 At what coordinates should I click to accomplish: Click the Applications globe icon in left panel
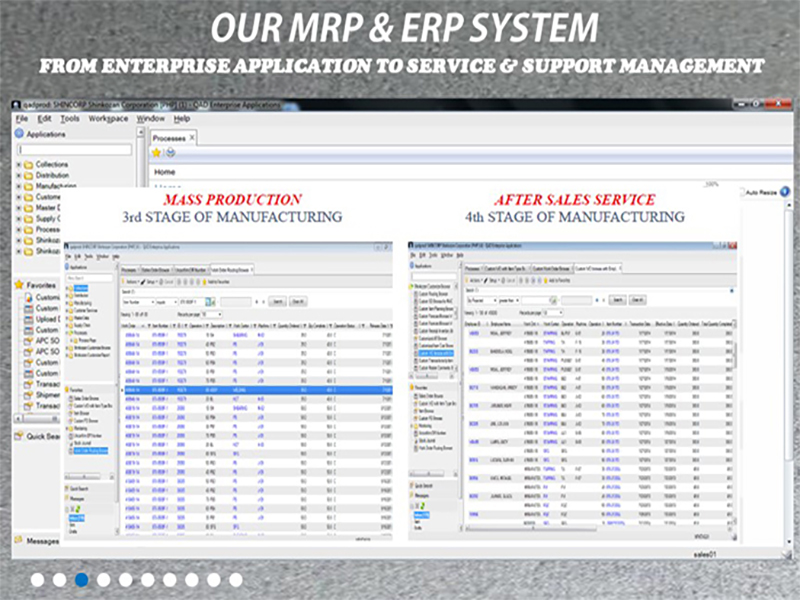click(x=18, y=134)
